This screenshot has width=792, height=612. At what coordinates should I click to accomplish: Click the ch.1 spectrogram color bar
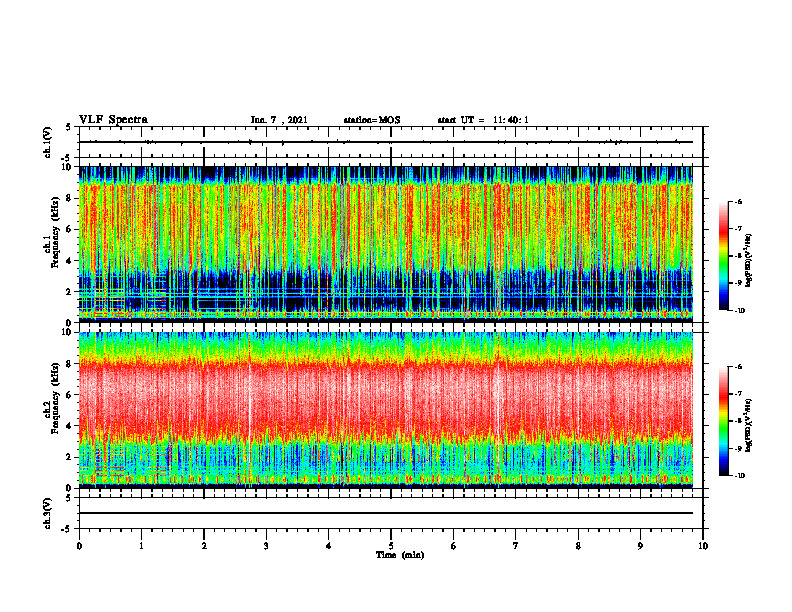[723, 256]
